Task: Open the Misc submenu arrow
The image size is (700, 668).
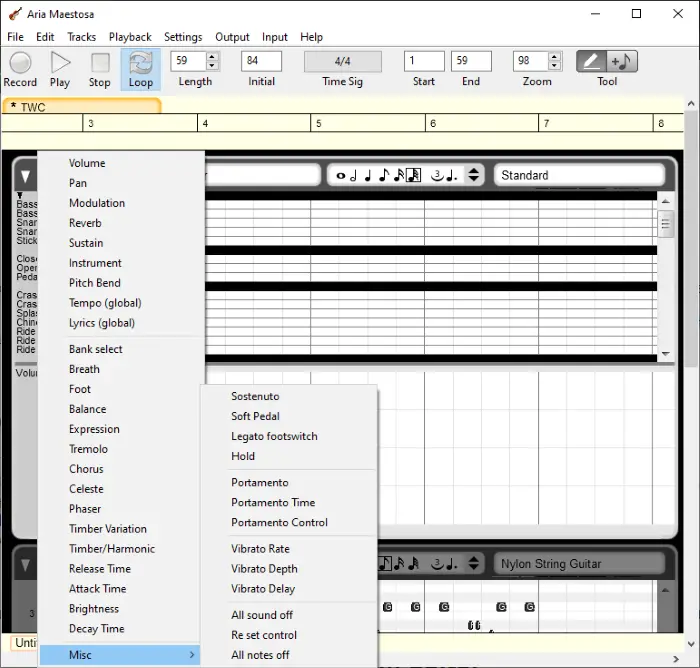Action: click(192, 655)
